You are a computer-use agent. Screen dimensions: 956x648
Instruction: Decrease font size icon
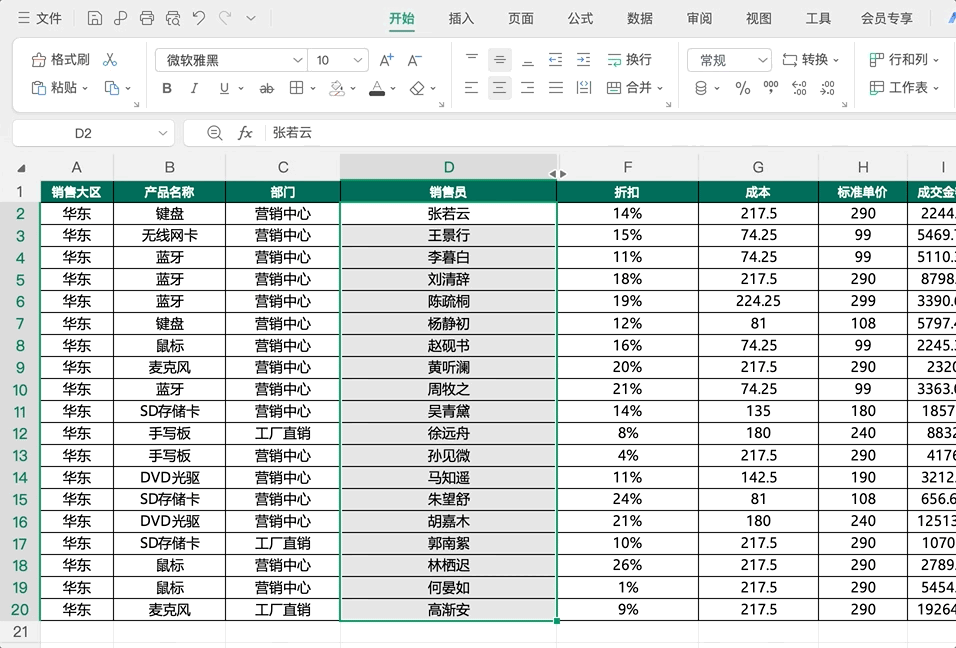[415, 60]
